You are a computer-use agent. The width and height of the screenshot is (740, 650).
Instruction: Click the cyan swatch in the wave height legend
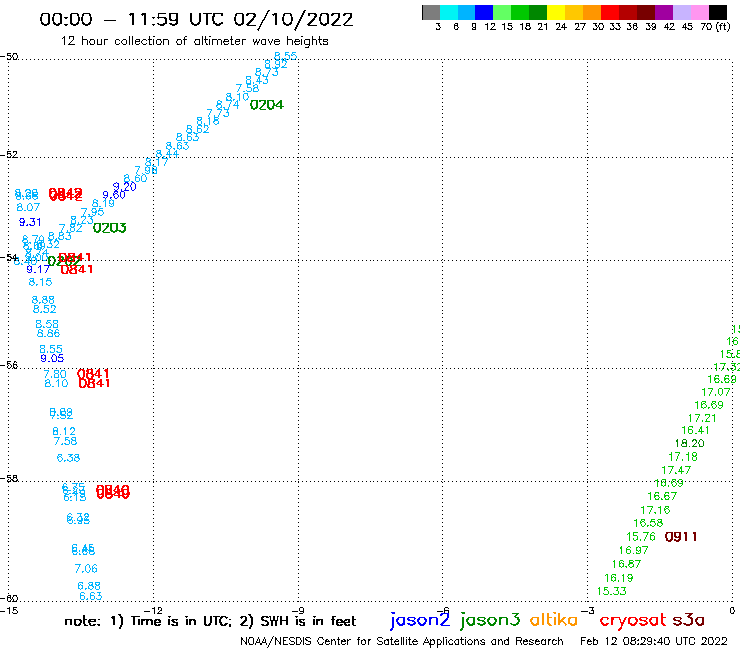(448, 12)
